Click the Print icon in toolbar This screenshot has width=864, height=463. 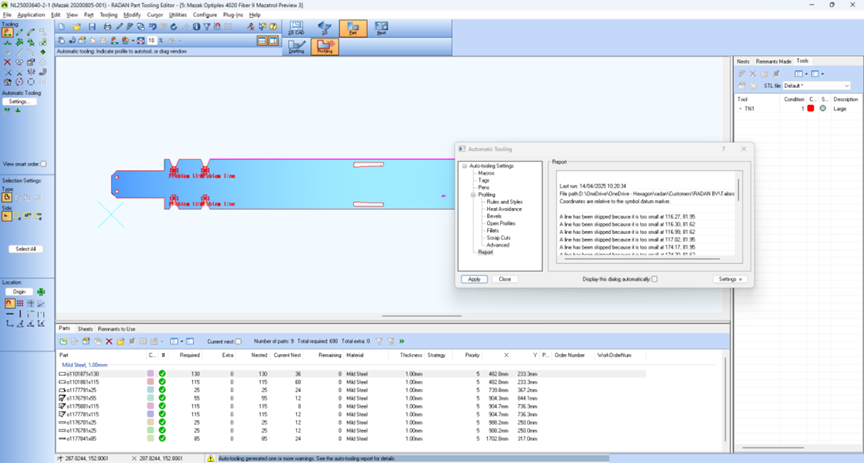(107, 26)
